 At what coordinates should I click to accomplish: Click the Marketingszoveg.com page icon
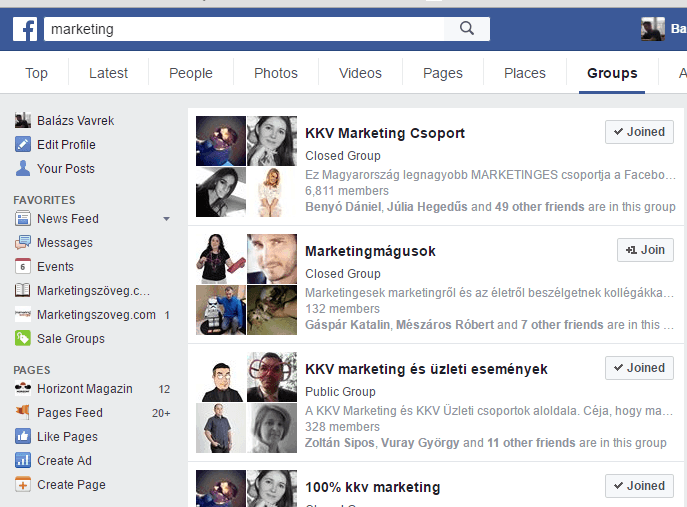pos(23,315)
